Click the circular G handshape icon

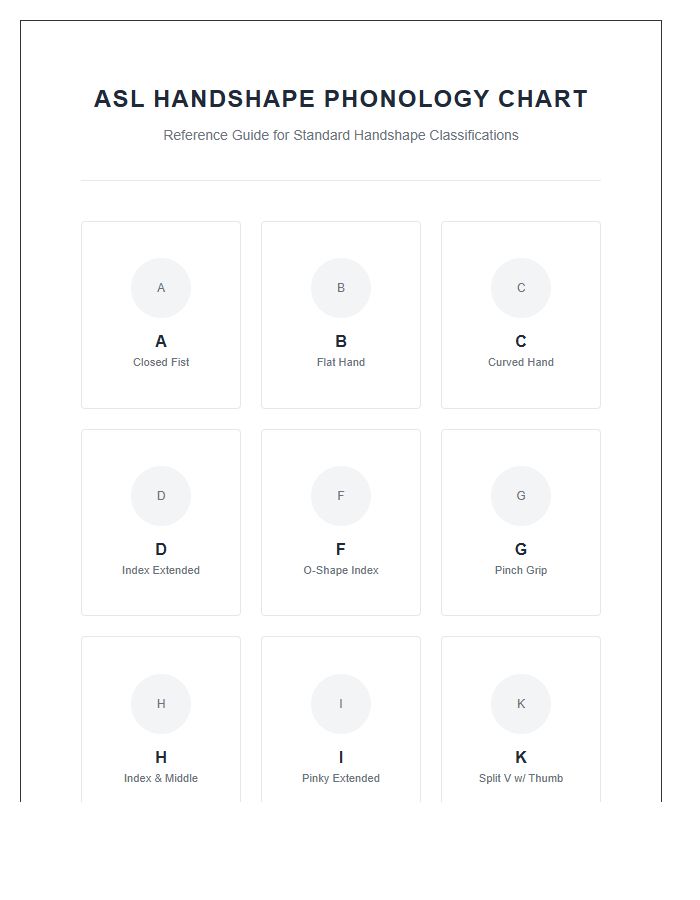[521, 495]
